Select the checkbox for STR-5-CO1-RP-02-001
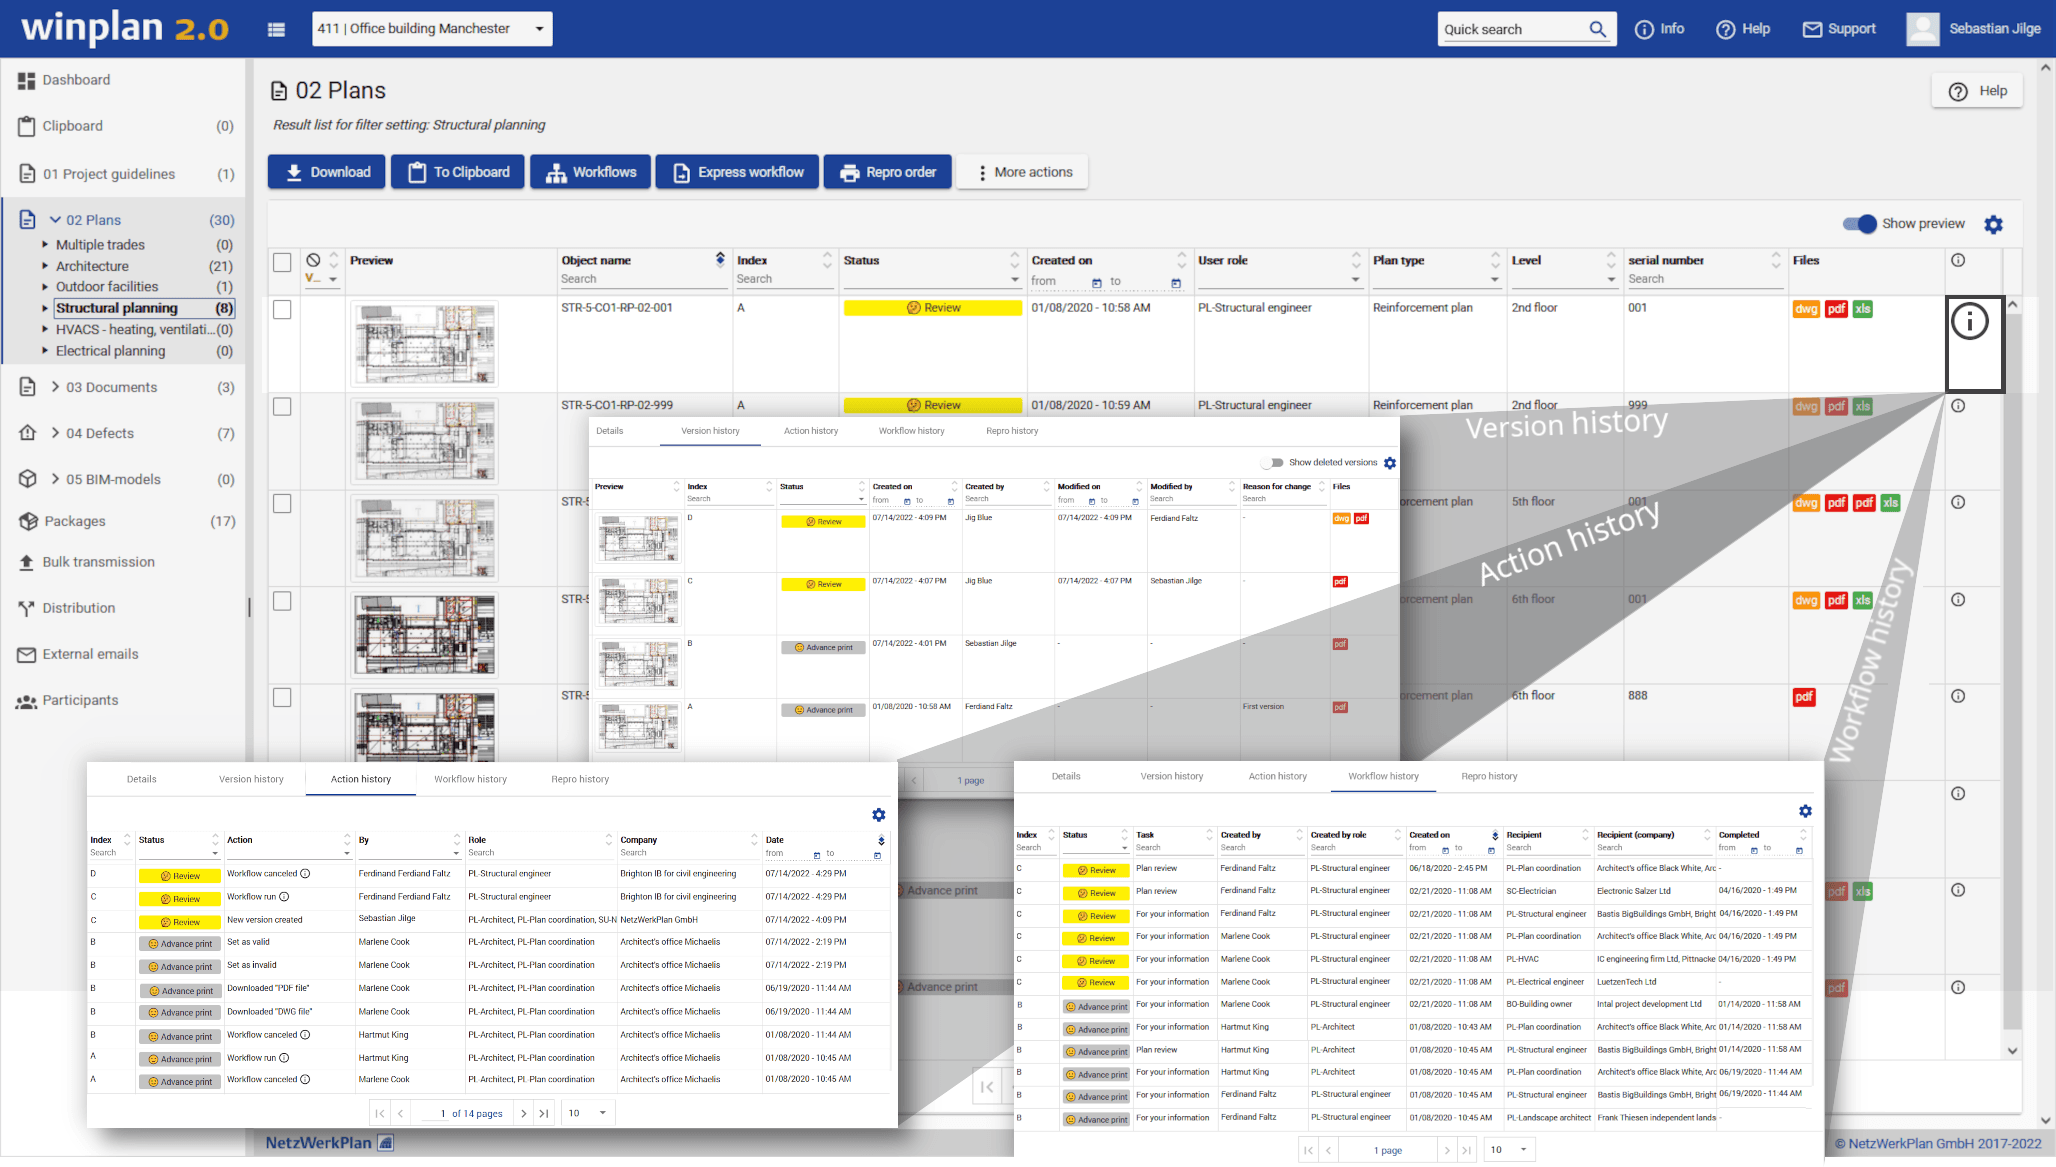The width and height of the screenshot is (2056, 1167). point(282,310)
